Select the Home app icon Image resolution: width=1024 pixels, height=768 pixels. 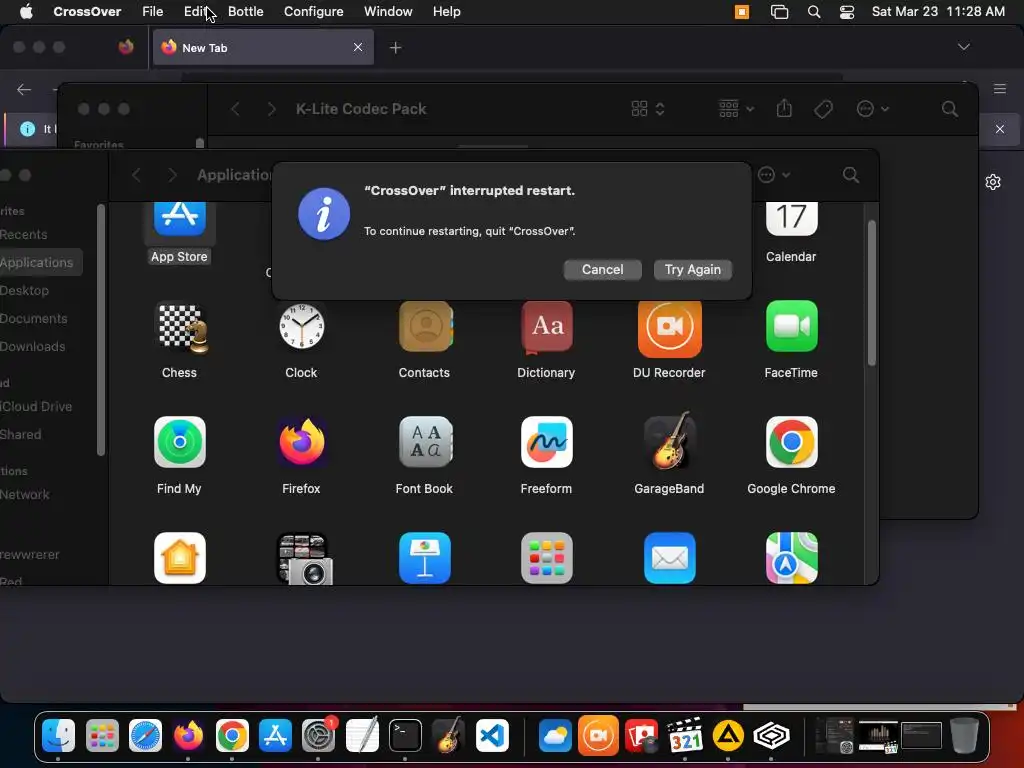[180, 558]
